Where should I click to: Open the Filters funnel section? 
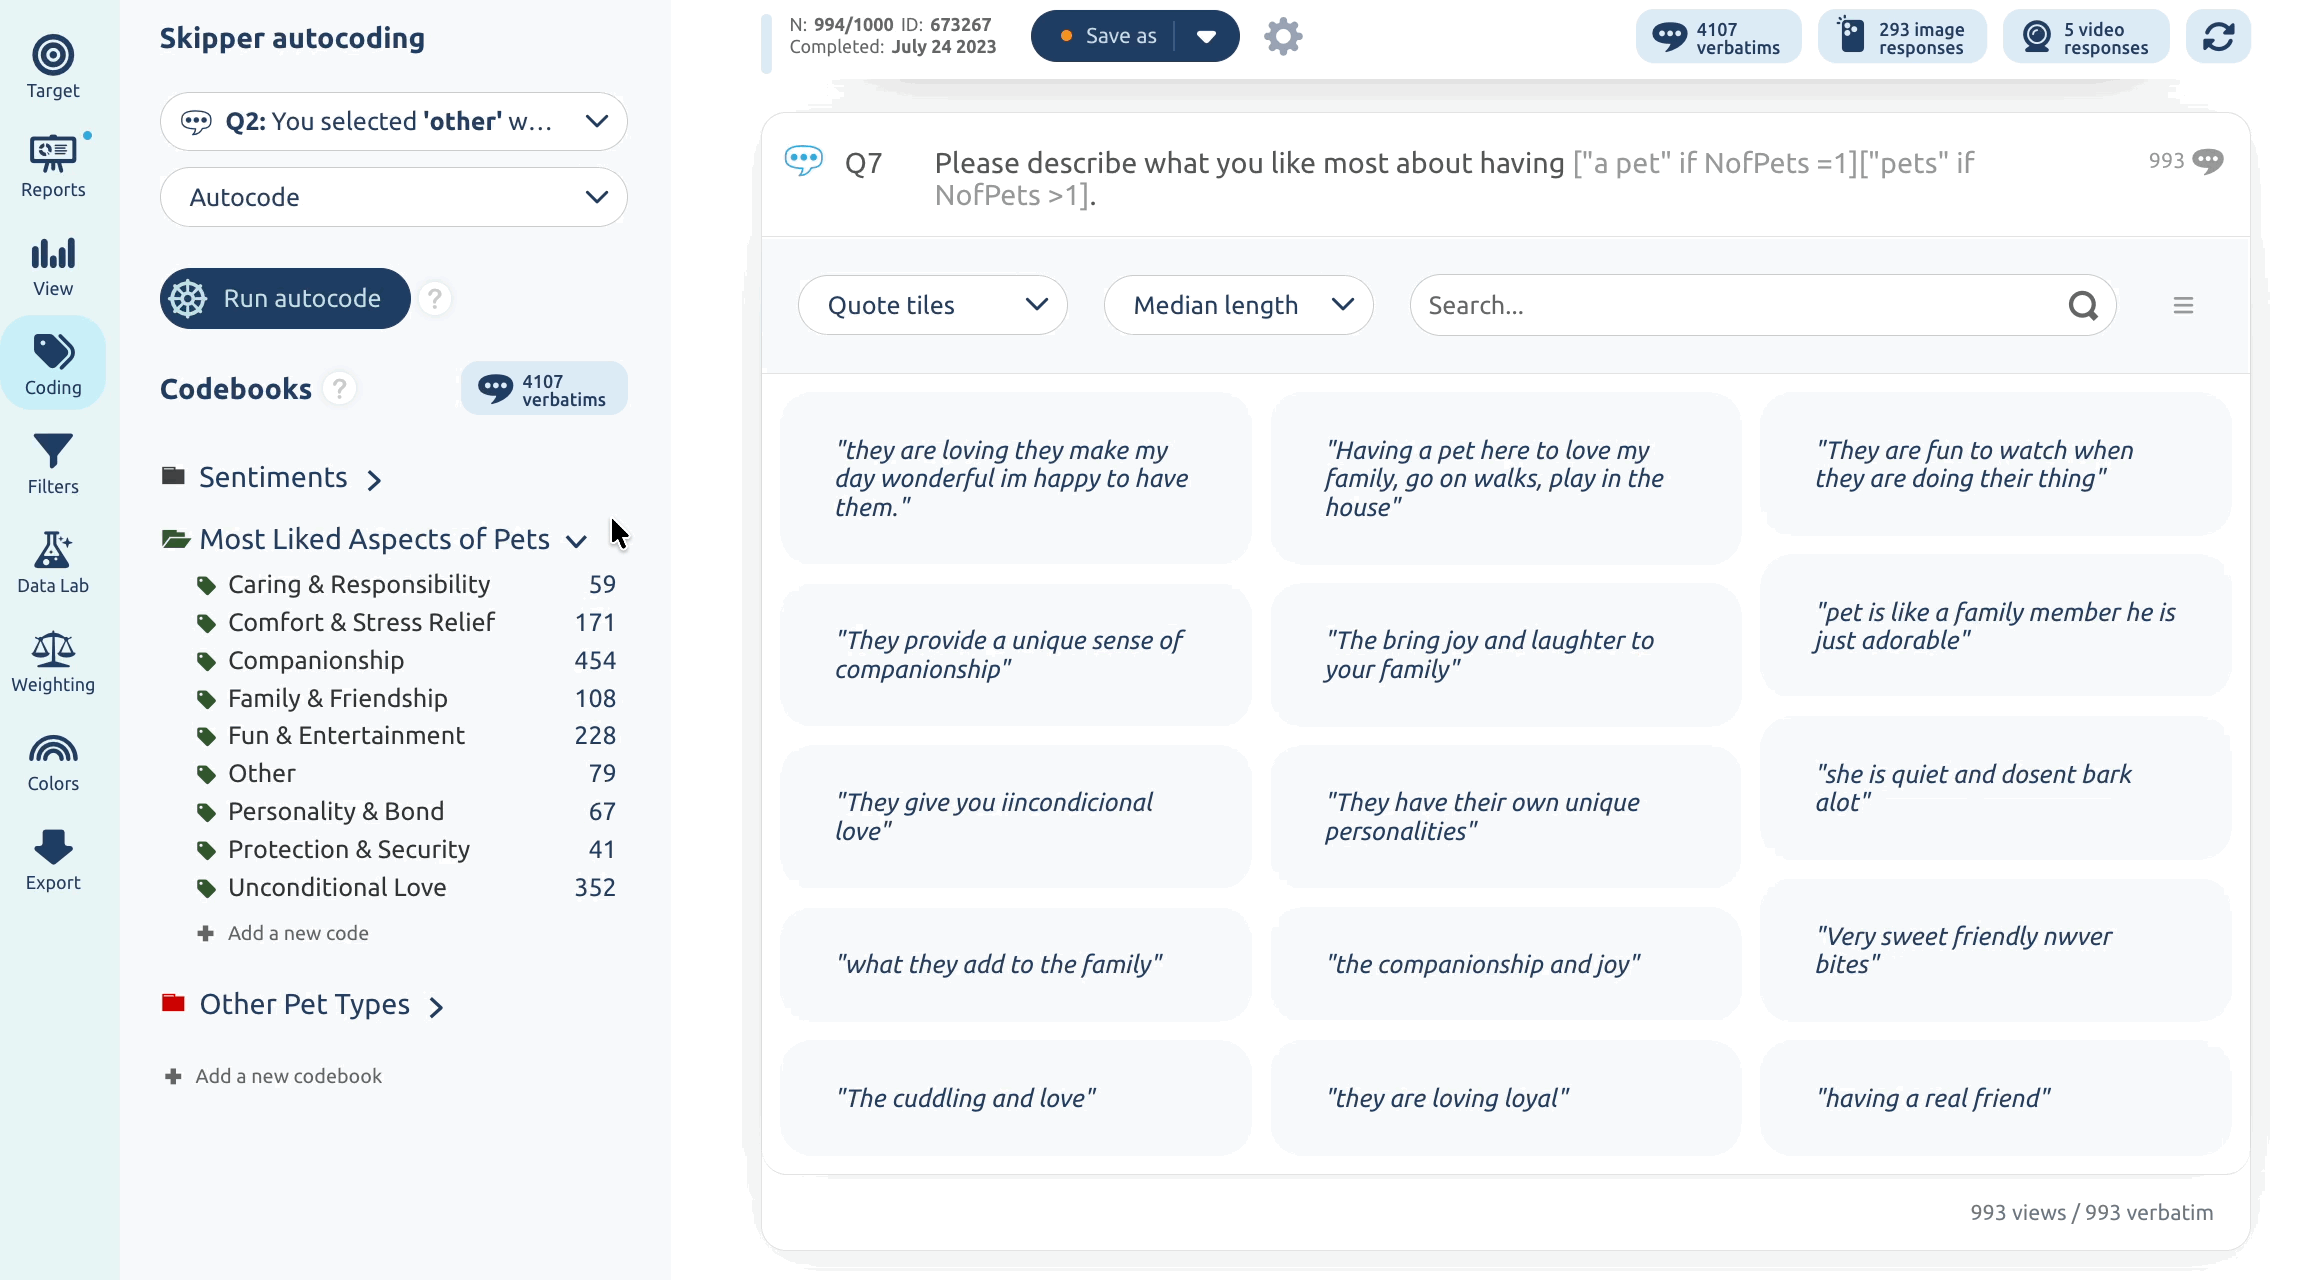click(53, 463)
